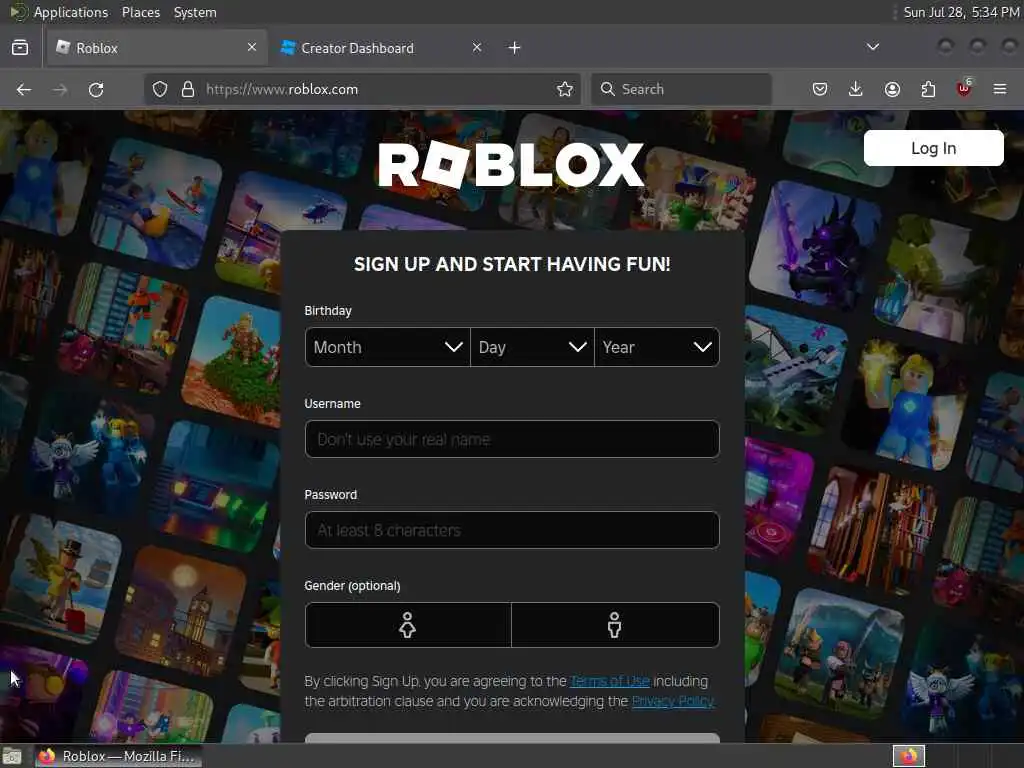Reload the Roblox page

pos(96,89)
